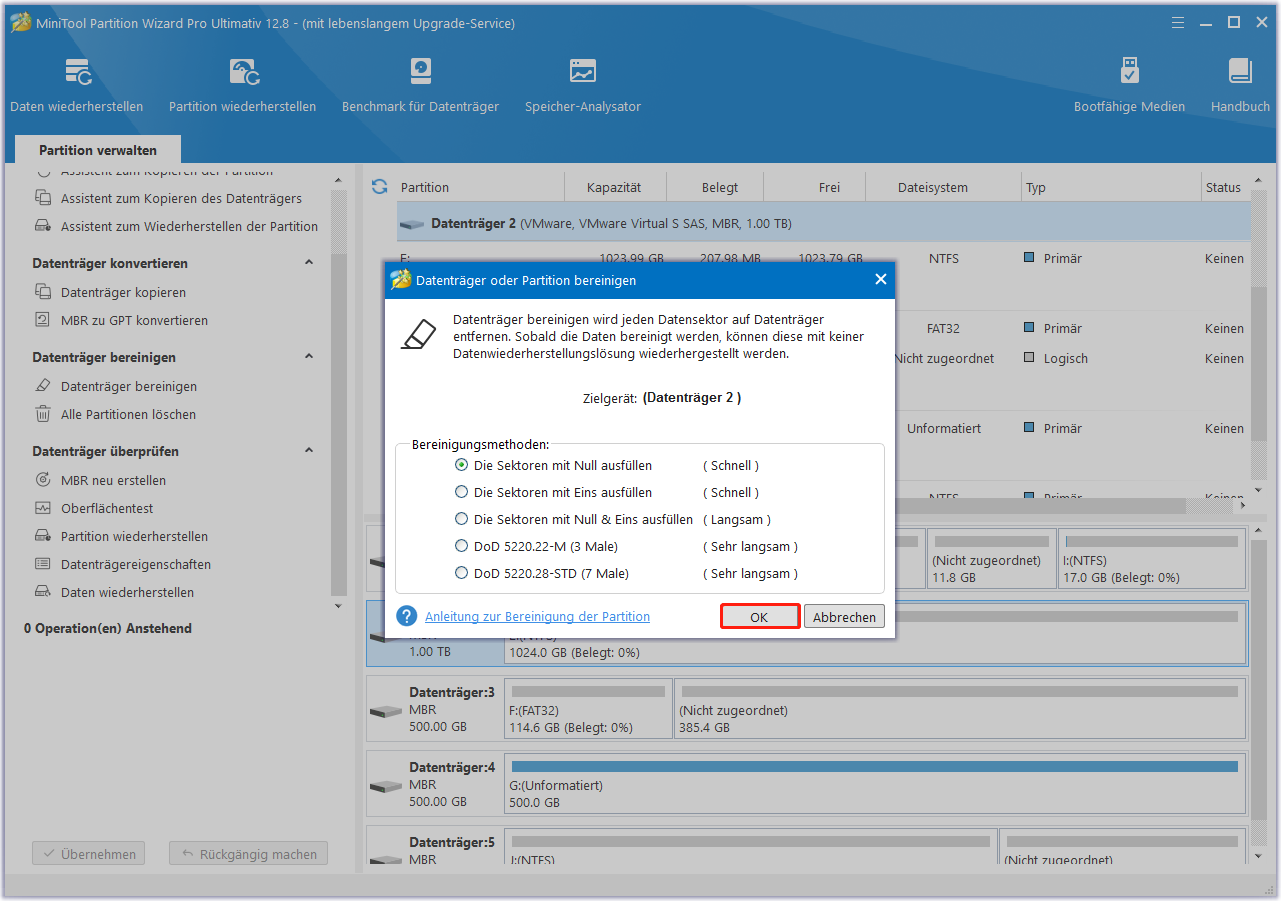
Task: Select Datenträger 2 header row
Action: (824, 224)
